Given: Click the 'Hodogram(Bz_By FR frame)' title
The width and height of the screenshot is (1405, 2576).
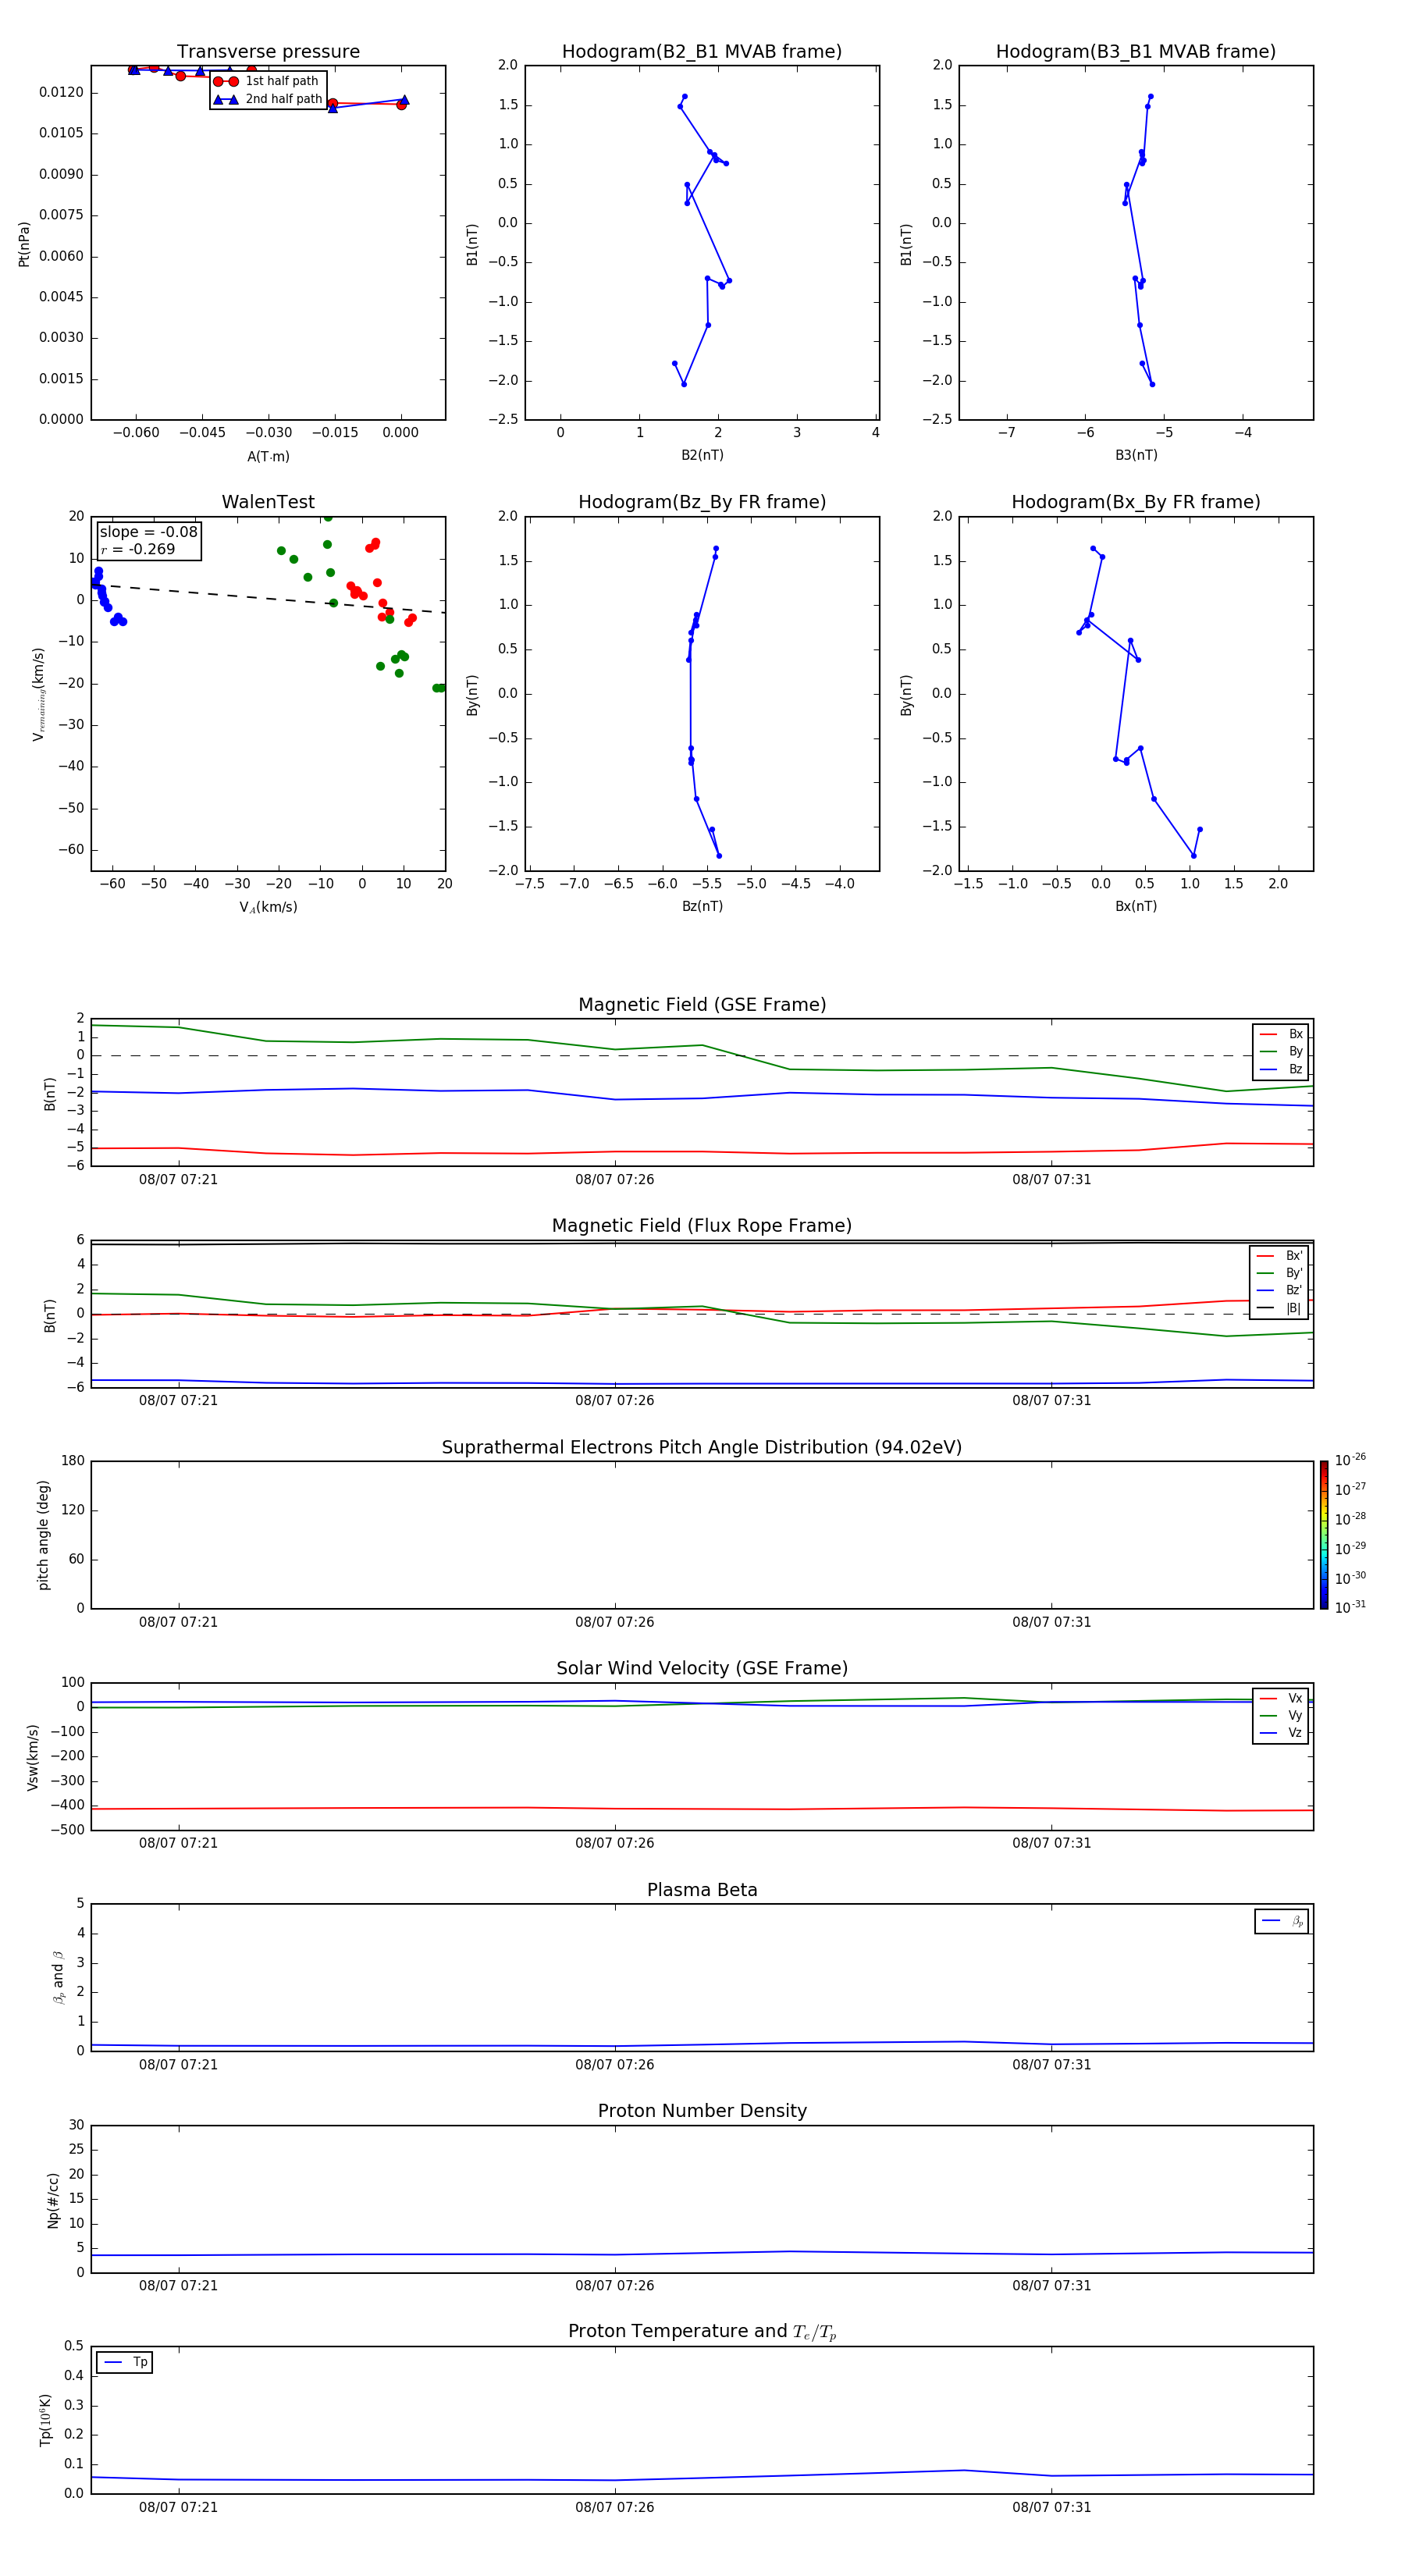Looking at the screenshot, I should click(702, 502).
